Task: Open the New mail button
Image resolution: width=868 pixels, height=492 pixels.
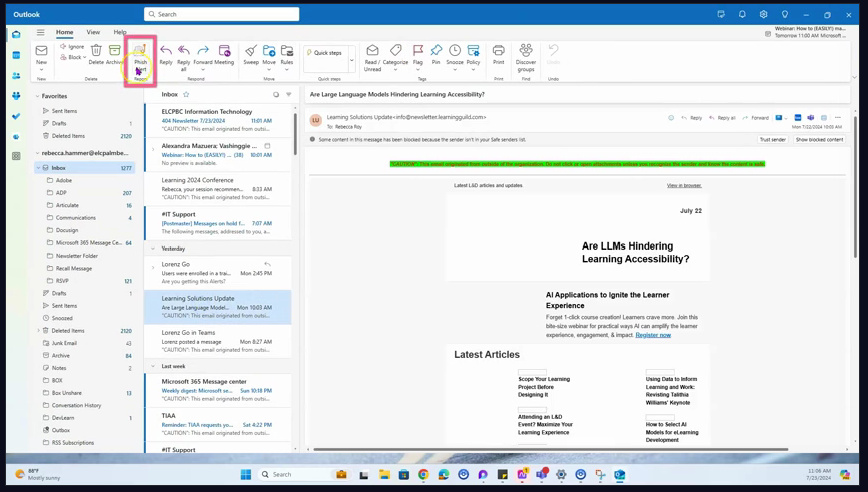Action: (x=42, y=54)
